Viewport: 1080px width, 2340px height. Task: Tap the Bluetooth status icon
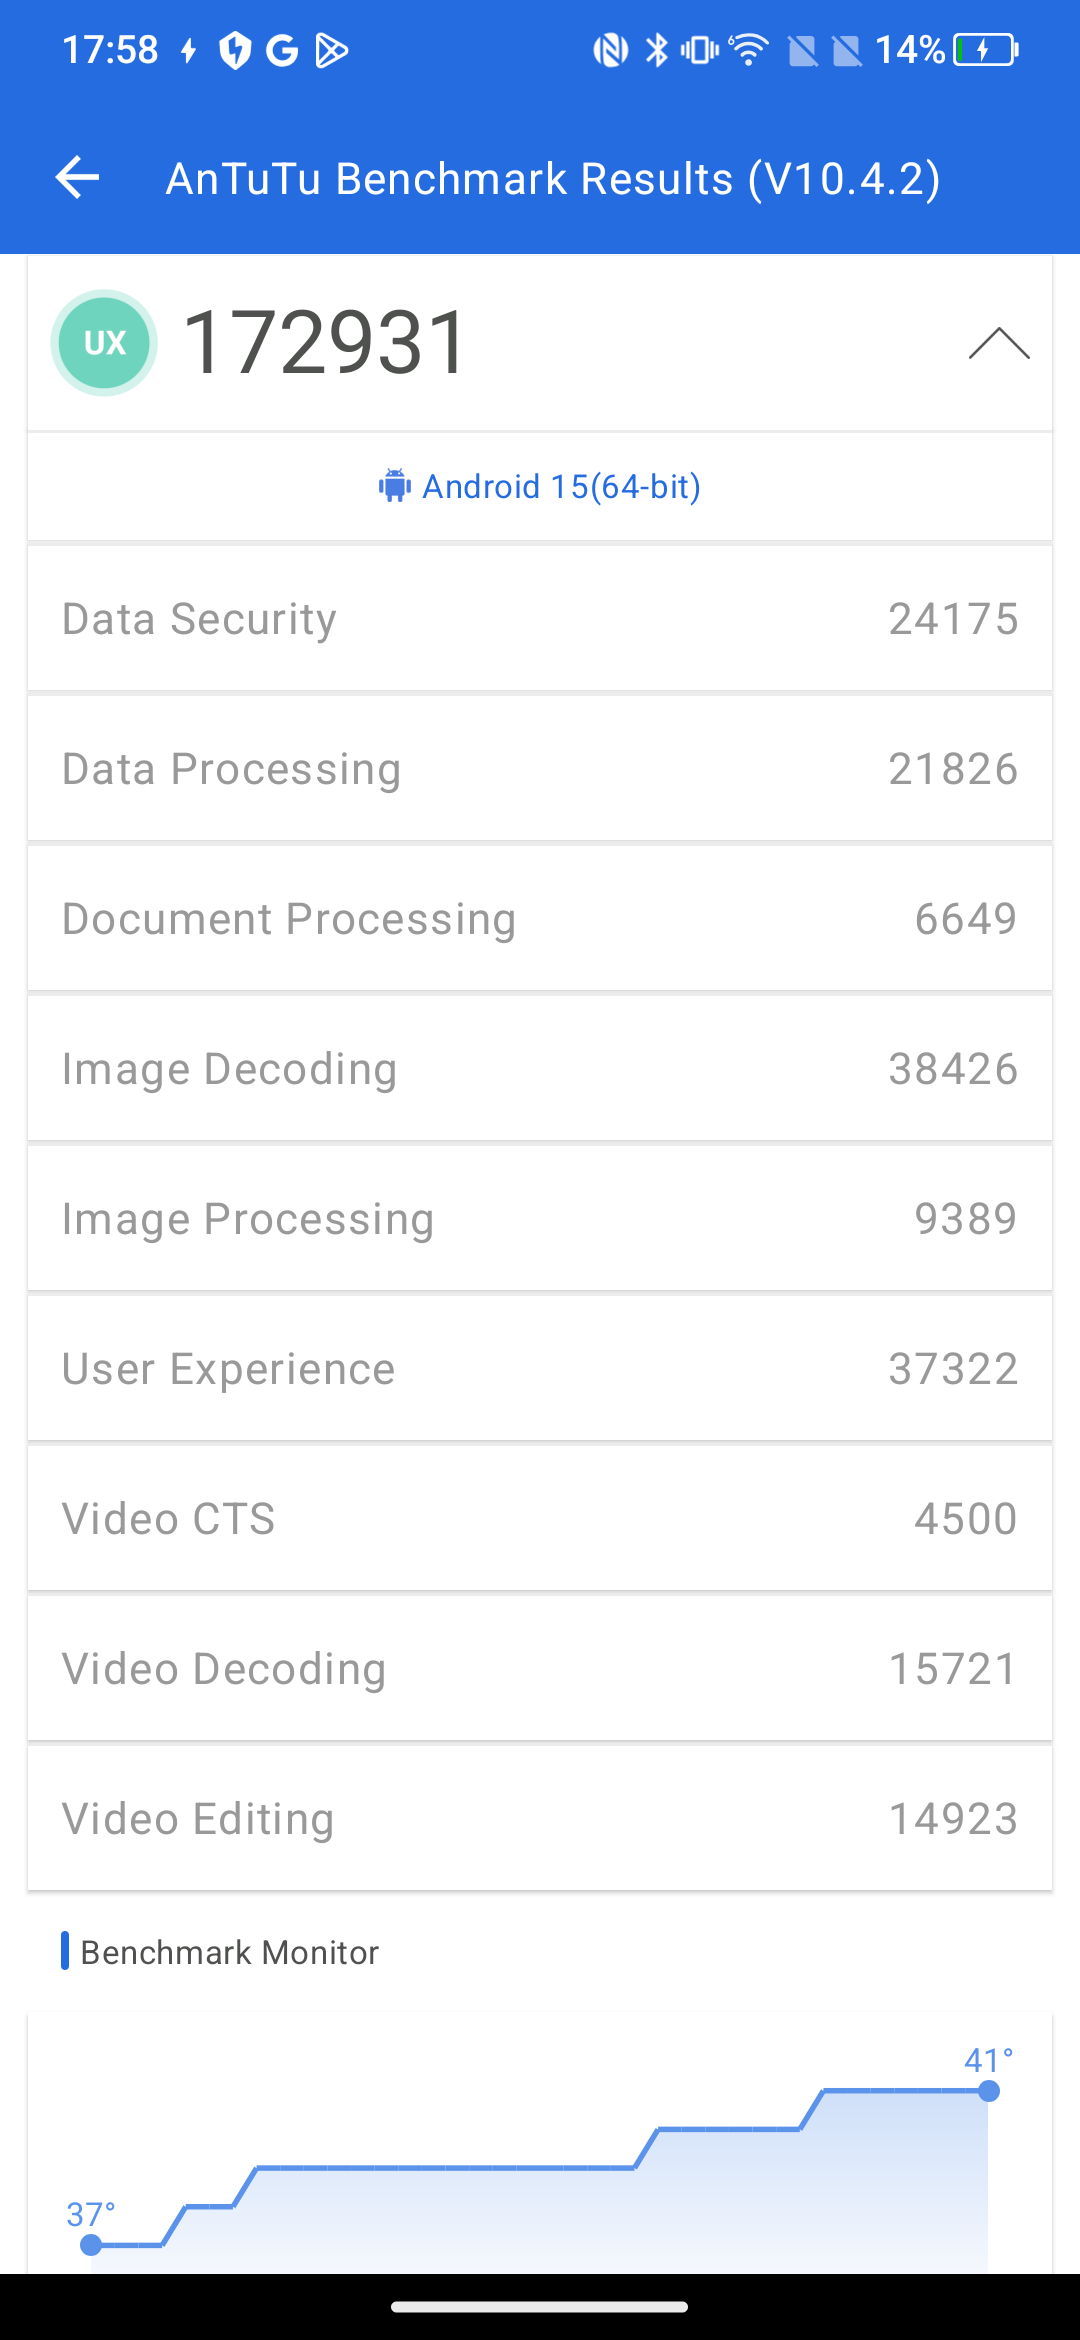tap(656, 49)
